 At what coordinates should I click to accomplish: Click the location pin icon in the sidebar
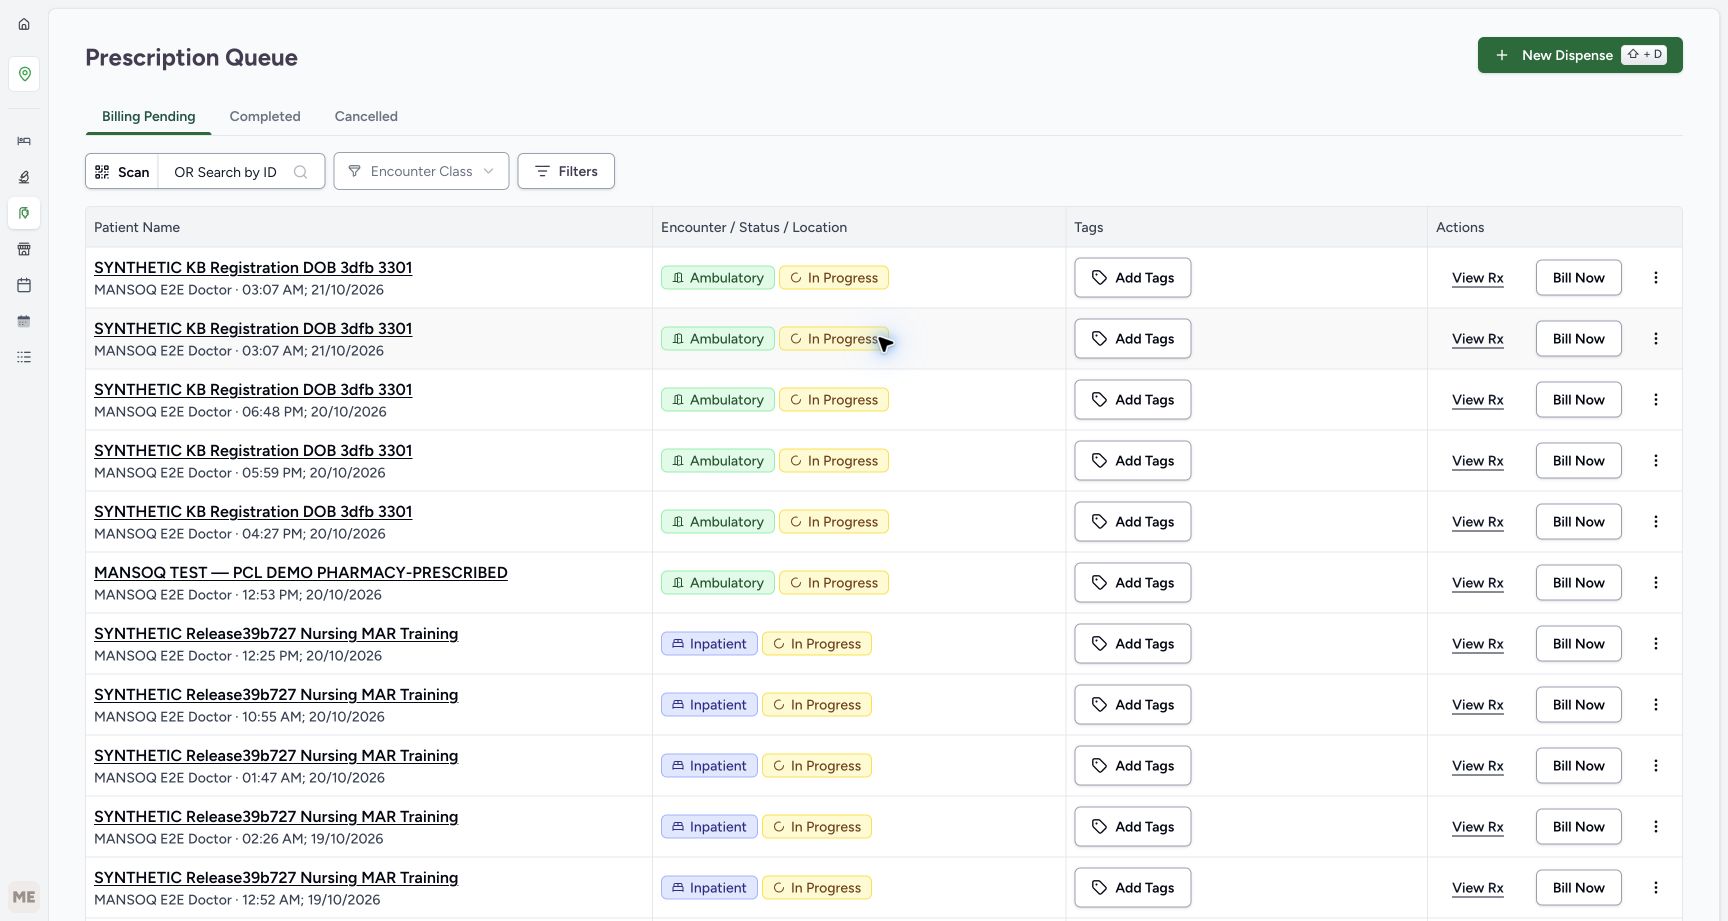pyautogui.click(x=24, y=74)
